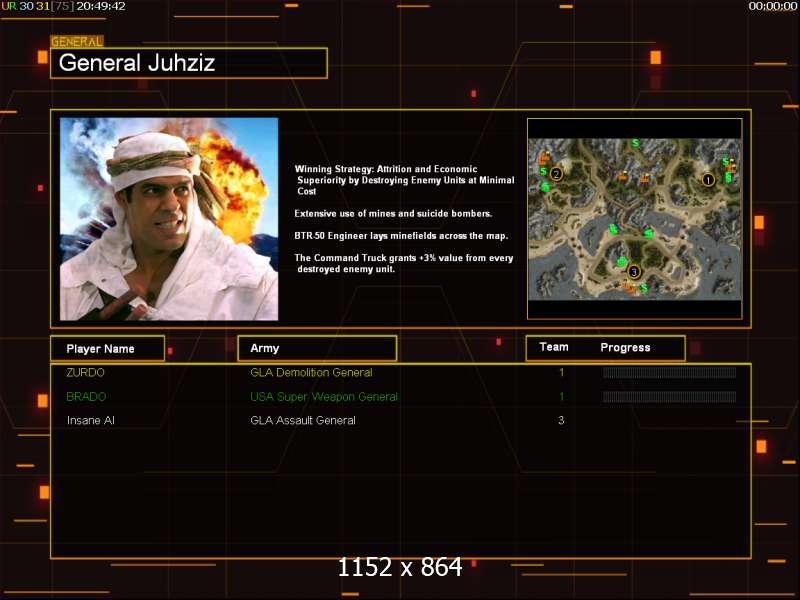800x600 pixels.
Task: Click the GLA Demolition General army entry
Action: click(311, 372)
